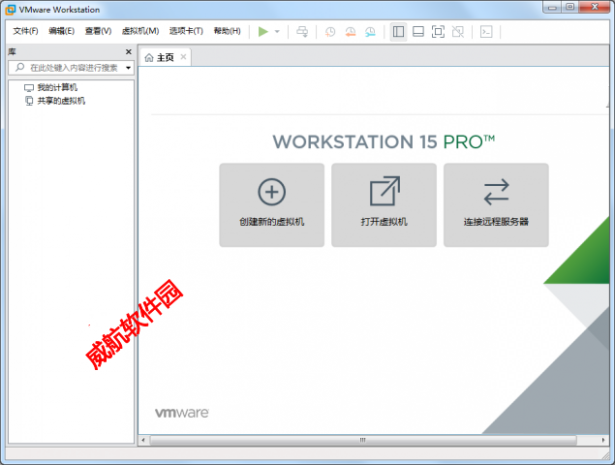
Task: Click the scrollbar right arrow
Action: pos(603,440)
